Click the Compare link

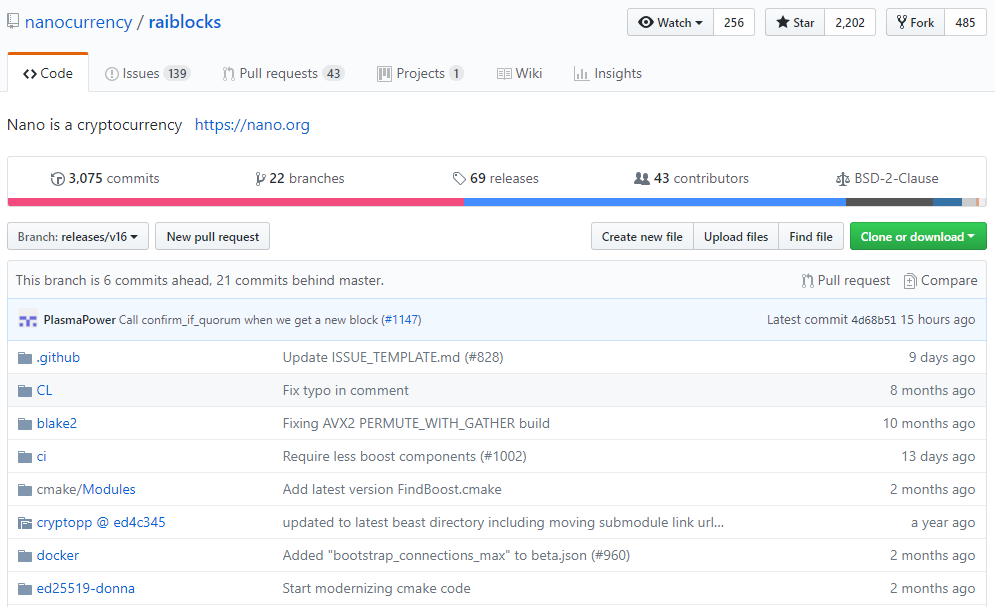click(940, 281)
